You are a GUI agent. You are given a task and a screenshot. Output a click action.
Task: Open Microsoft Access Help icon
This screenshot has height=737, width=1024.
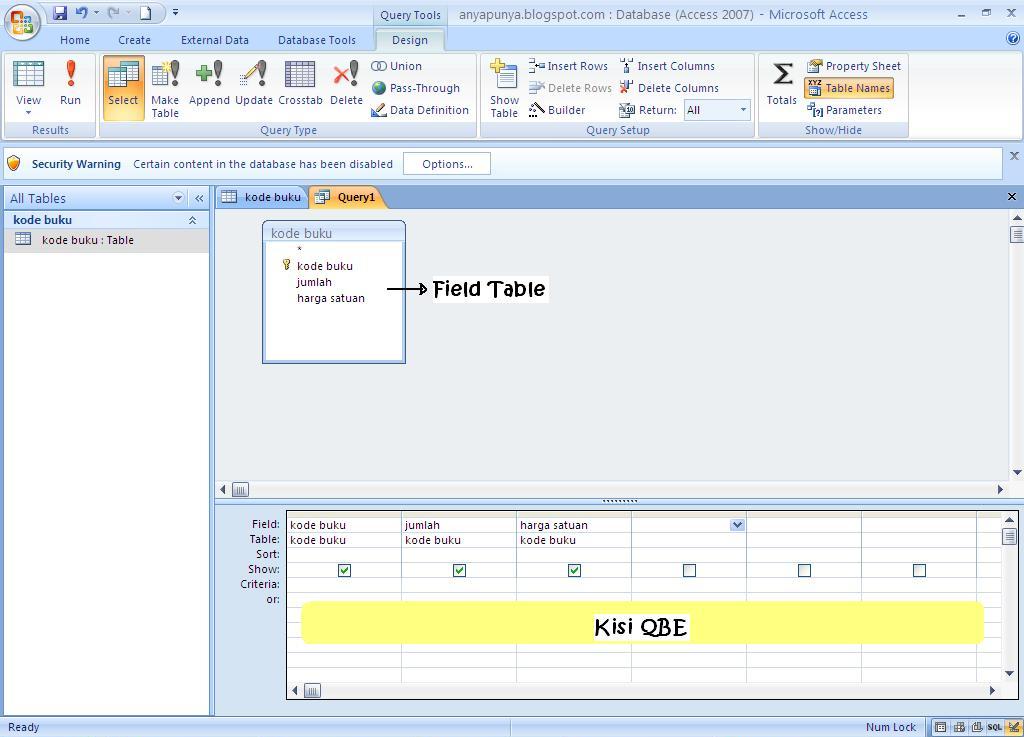[1013, 39]
